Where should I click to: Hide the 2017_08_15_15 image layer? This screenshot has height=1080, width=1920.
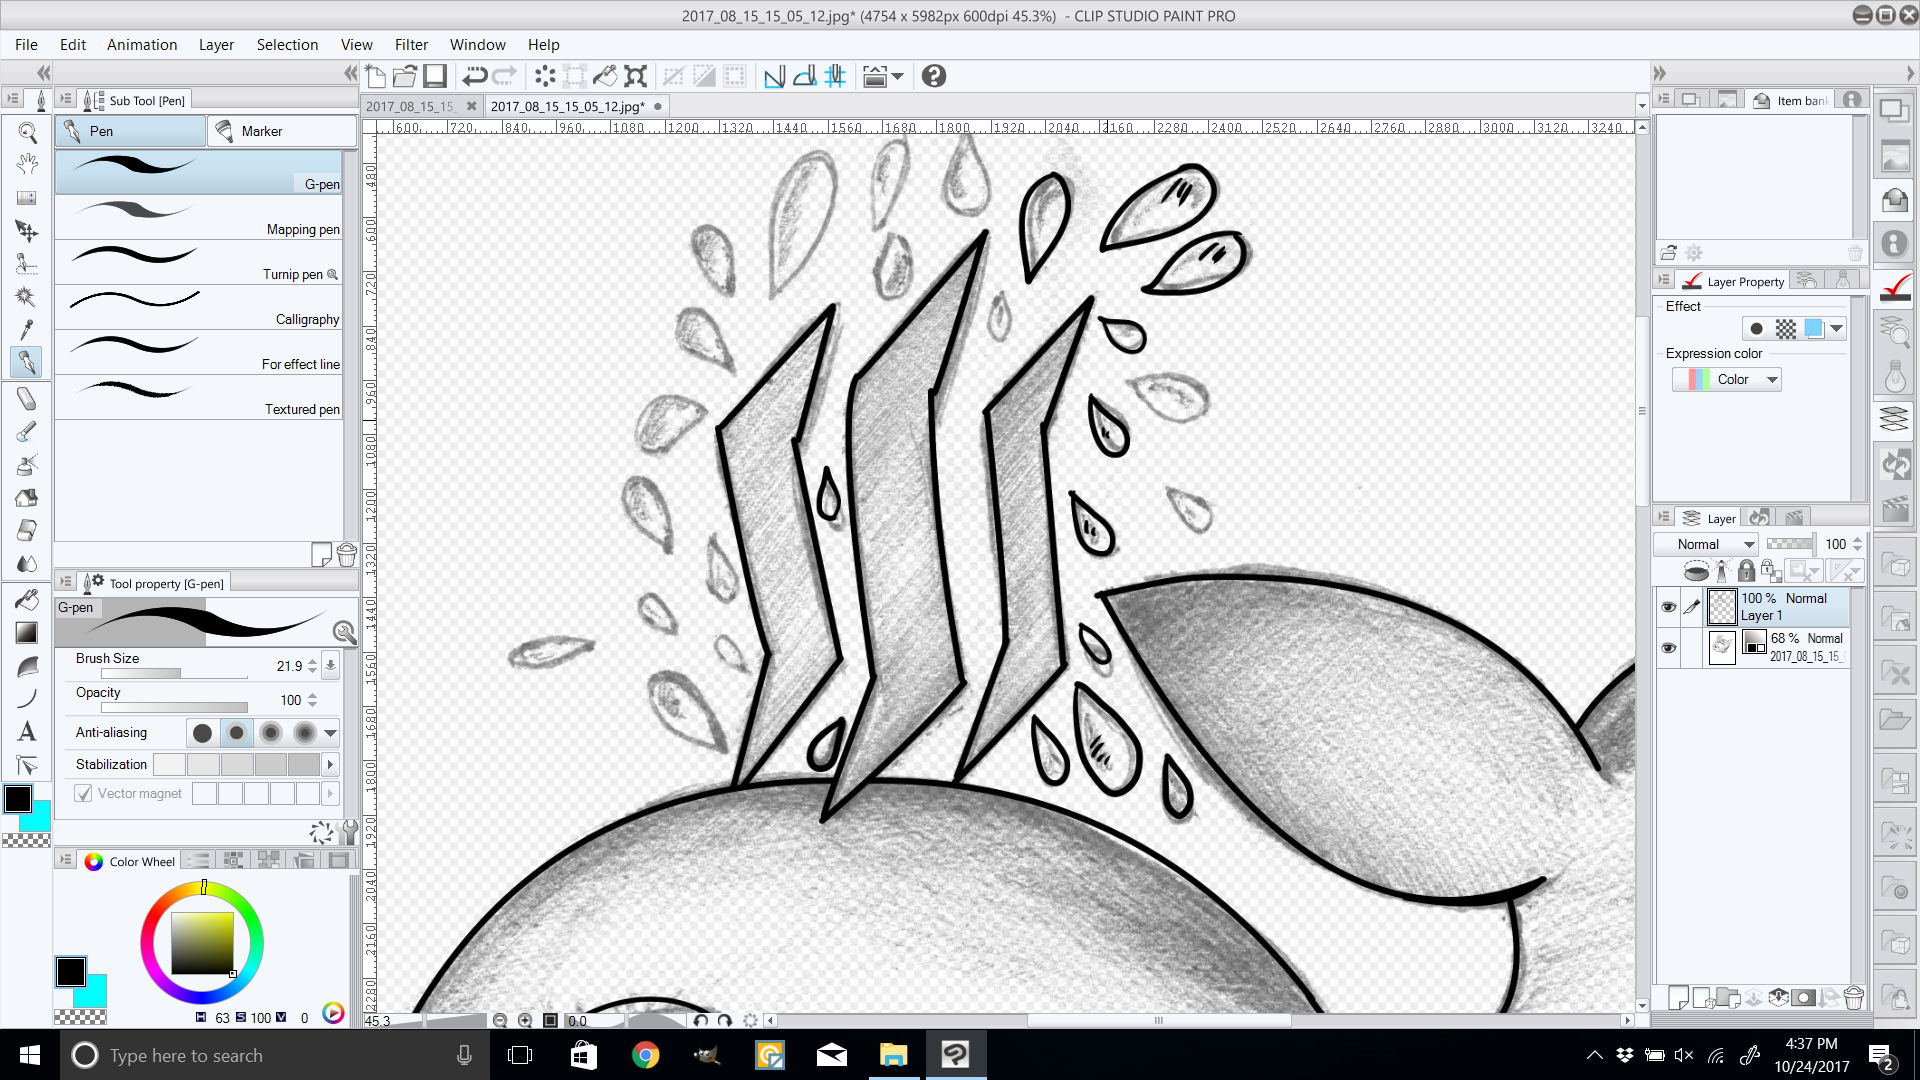pyautogui.click(x=1668, y=647)
